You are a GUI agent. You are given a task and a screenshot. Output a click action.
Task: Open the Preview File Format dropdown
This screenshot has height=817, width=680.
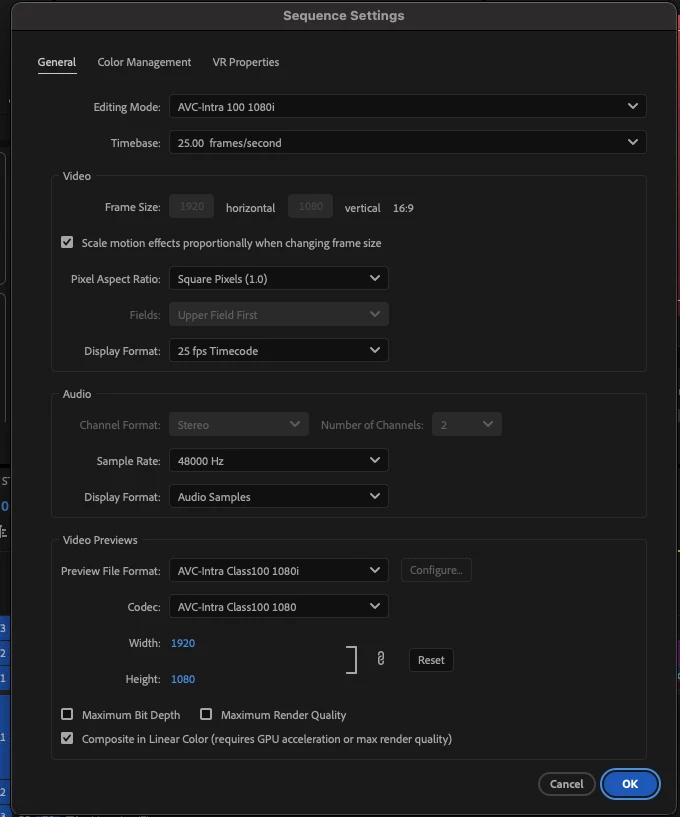click(x=279, y=570)
